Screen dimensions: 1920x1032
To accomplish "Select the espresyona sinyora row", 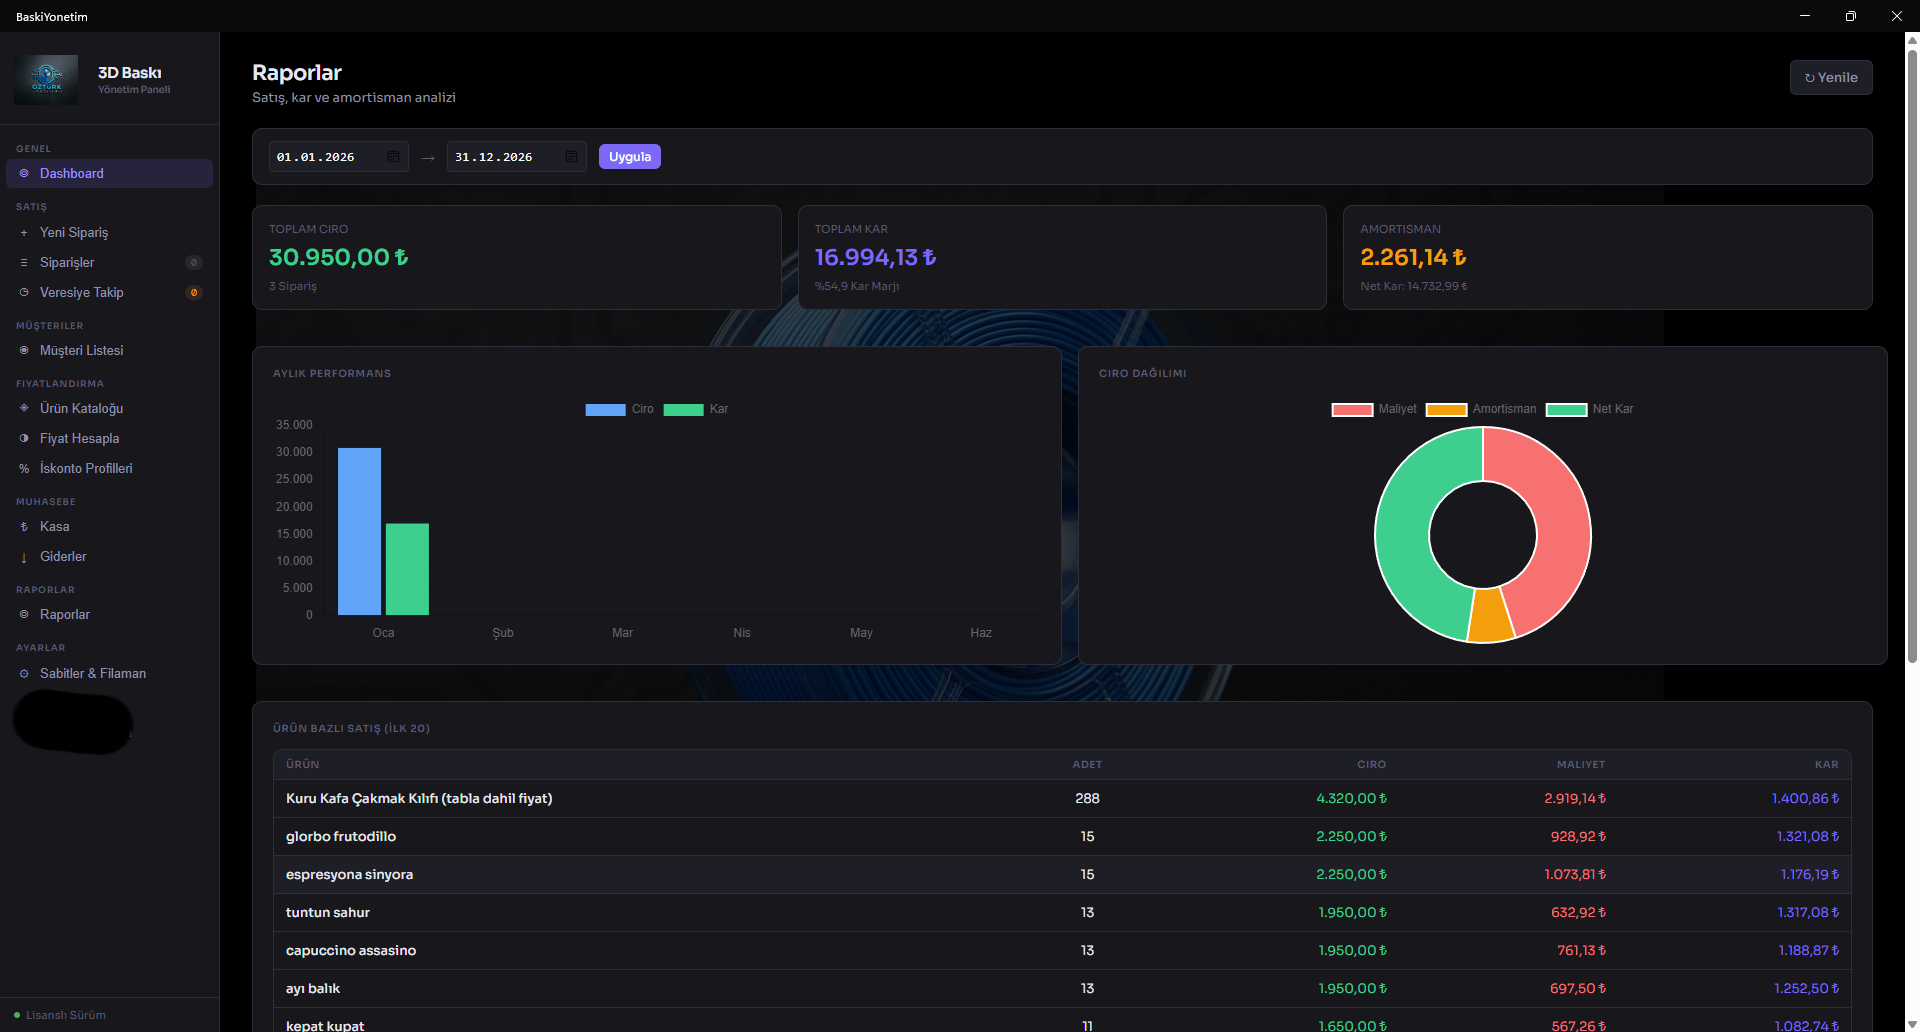I will click(x=1062, y=874).
